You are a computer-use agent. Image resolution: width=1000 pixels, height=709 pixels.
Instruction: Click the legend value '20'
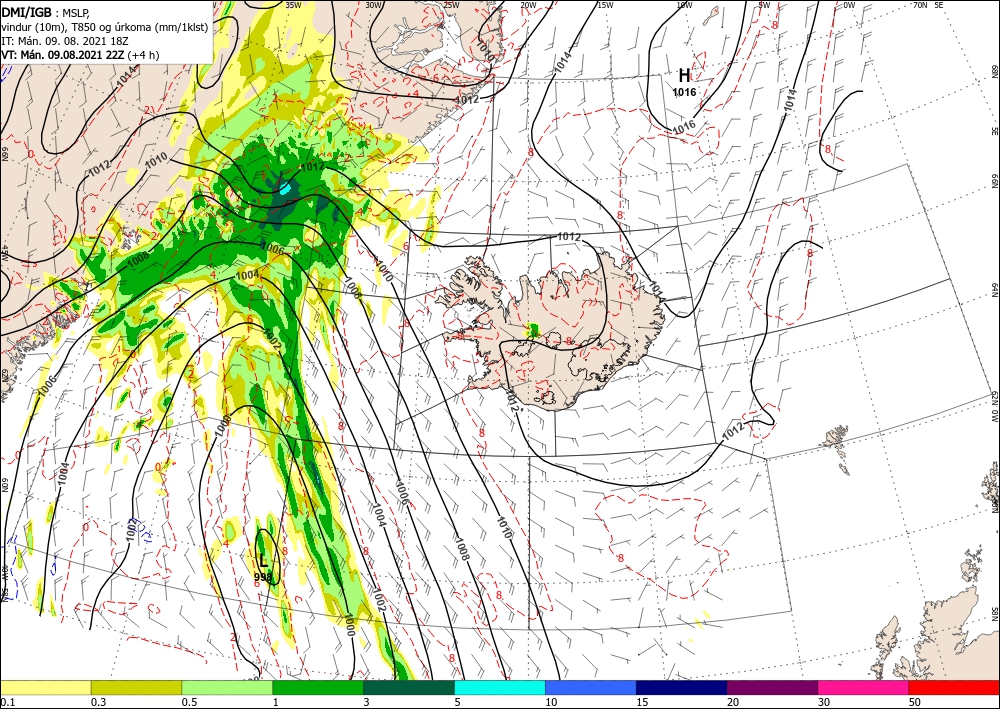pos(733,702)
